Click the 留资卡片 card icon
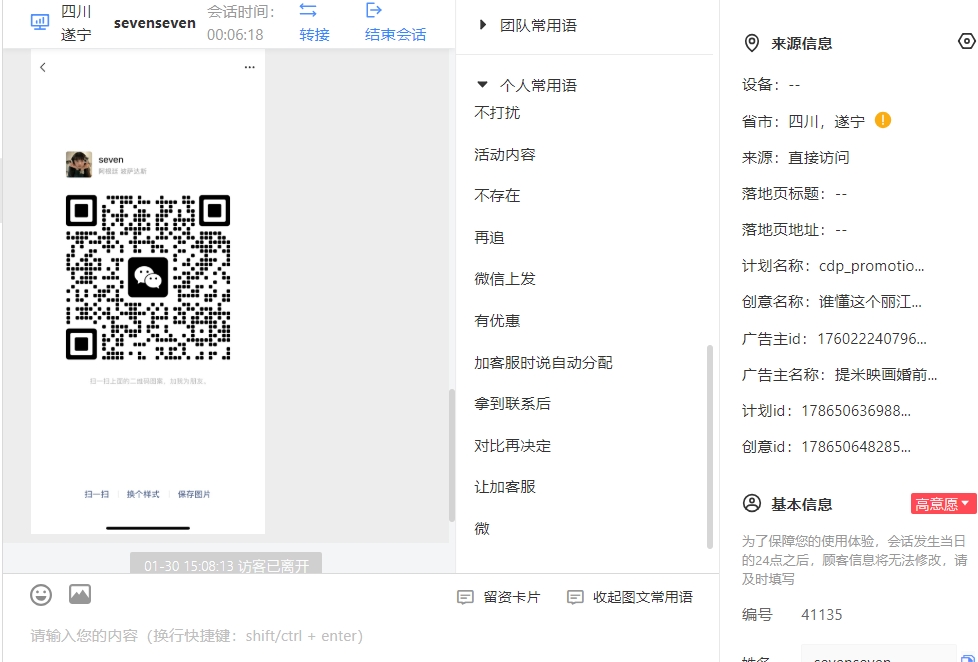The image size is (978, 662). point(465,597)
